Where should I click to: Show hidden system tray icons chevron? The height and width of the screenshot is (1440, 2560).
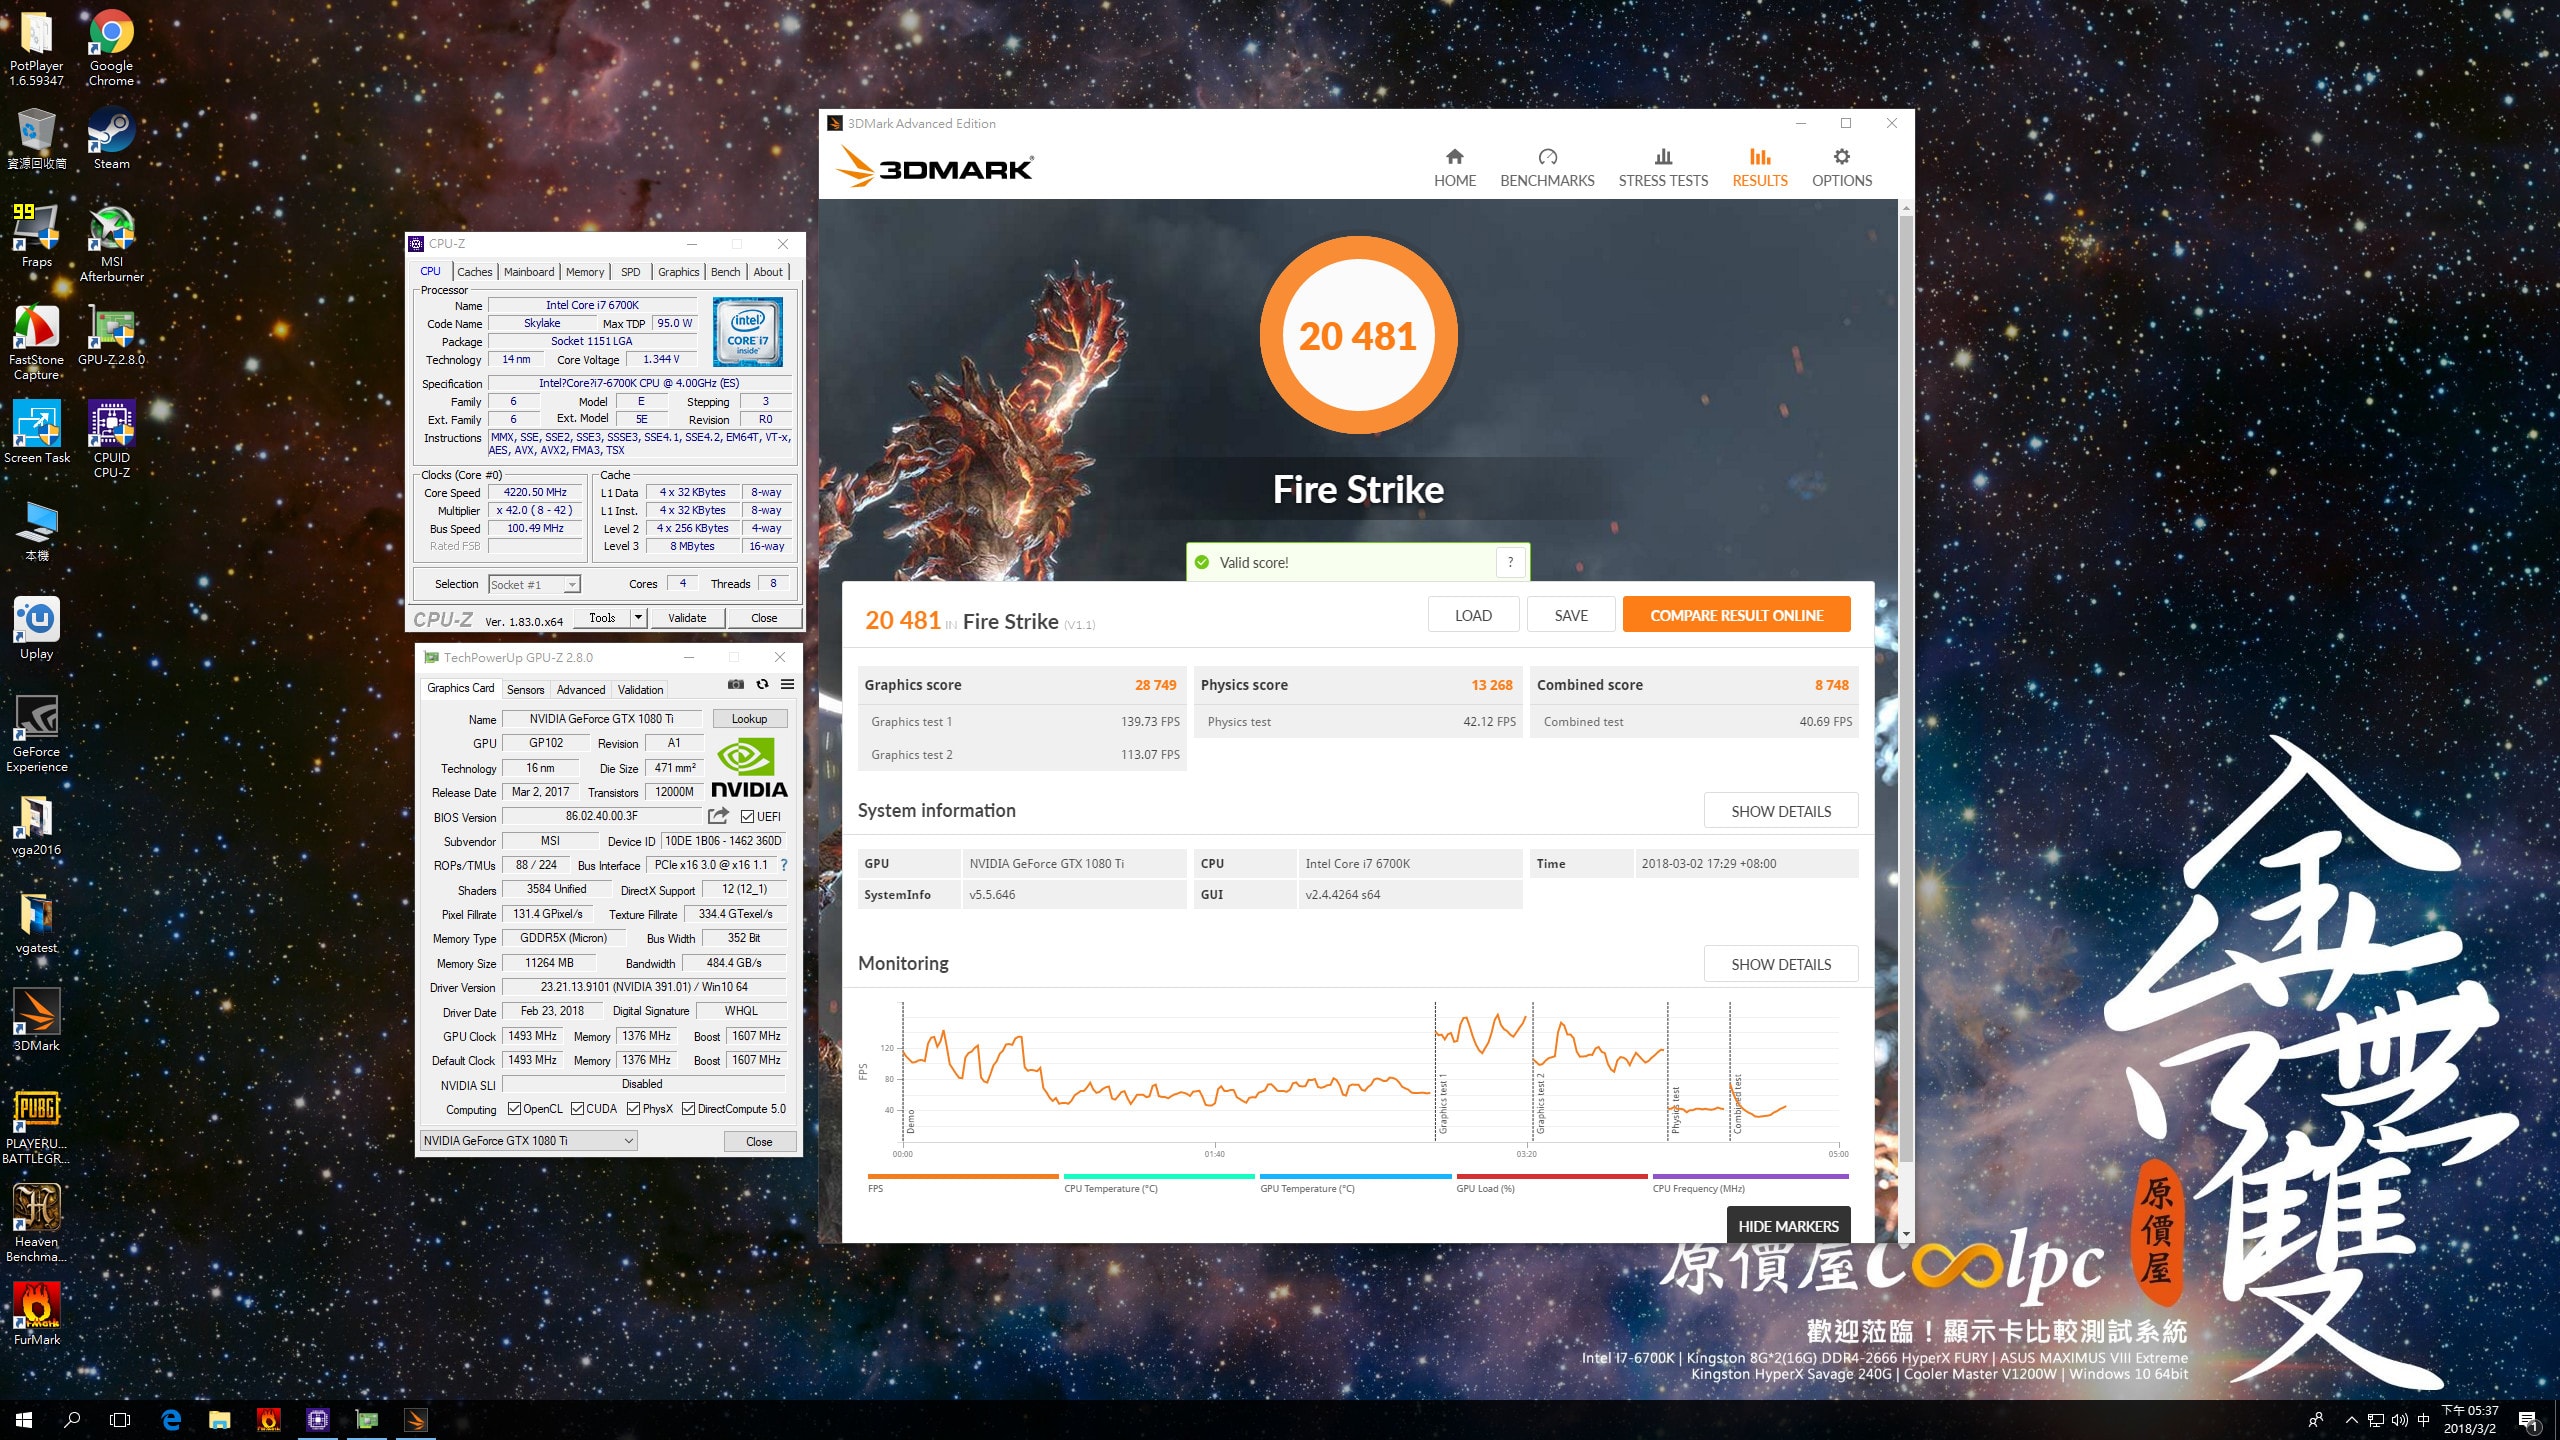click(x=2351, y=1420)
